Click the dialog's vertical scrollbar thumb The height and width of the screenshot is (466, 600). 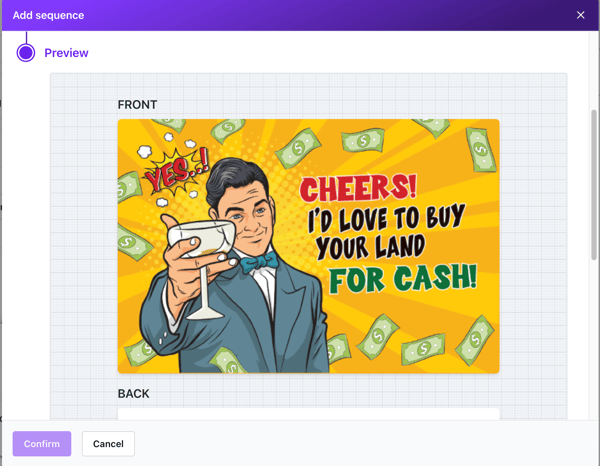pos(594,185)
